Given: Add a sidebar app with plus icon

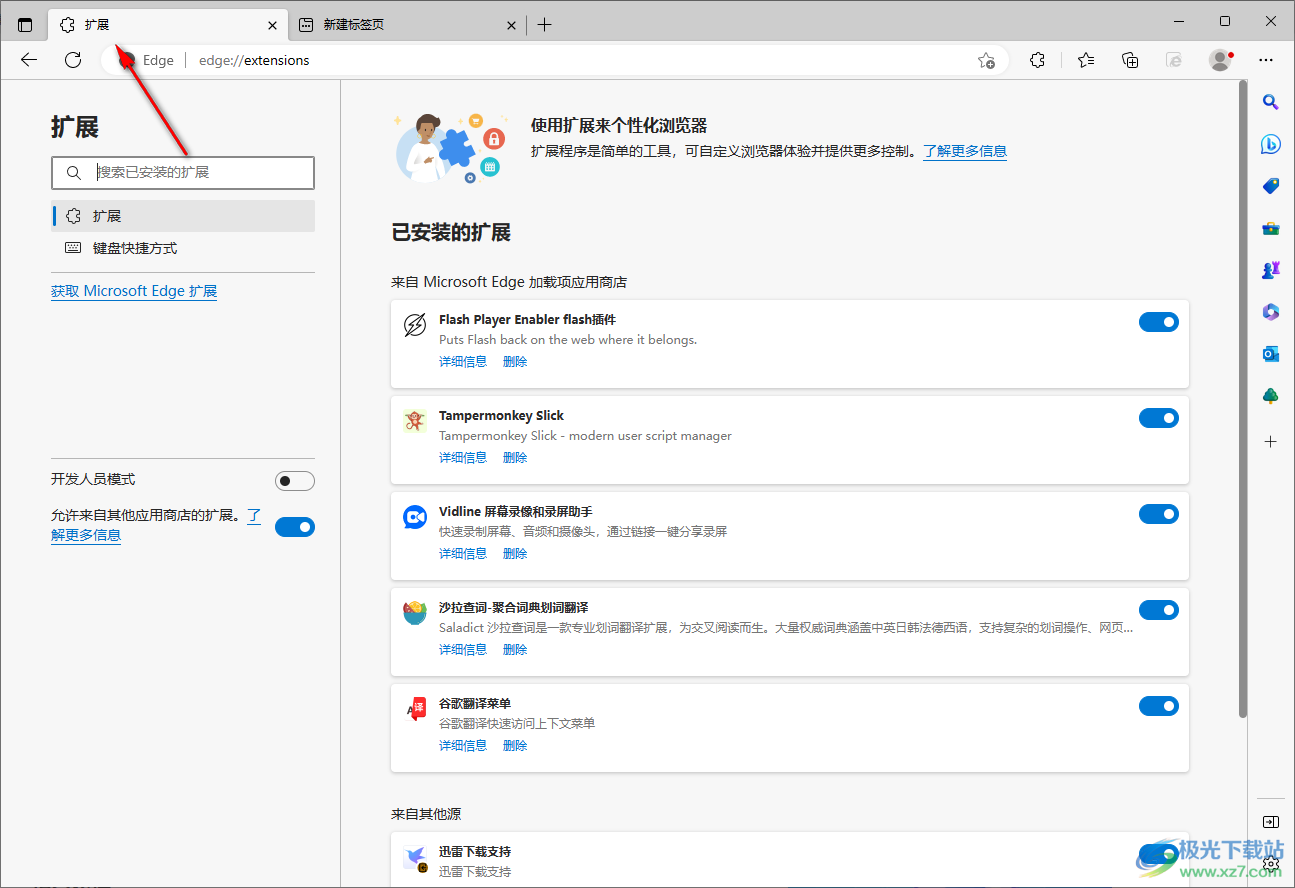Looking at the screenshot, I should point(1271,441).
